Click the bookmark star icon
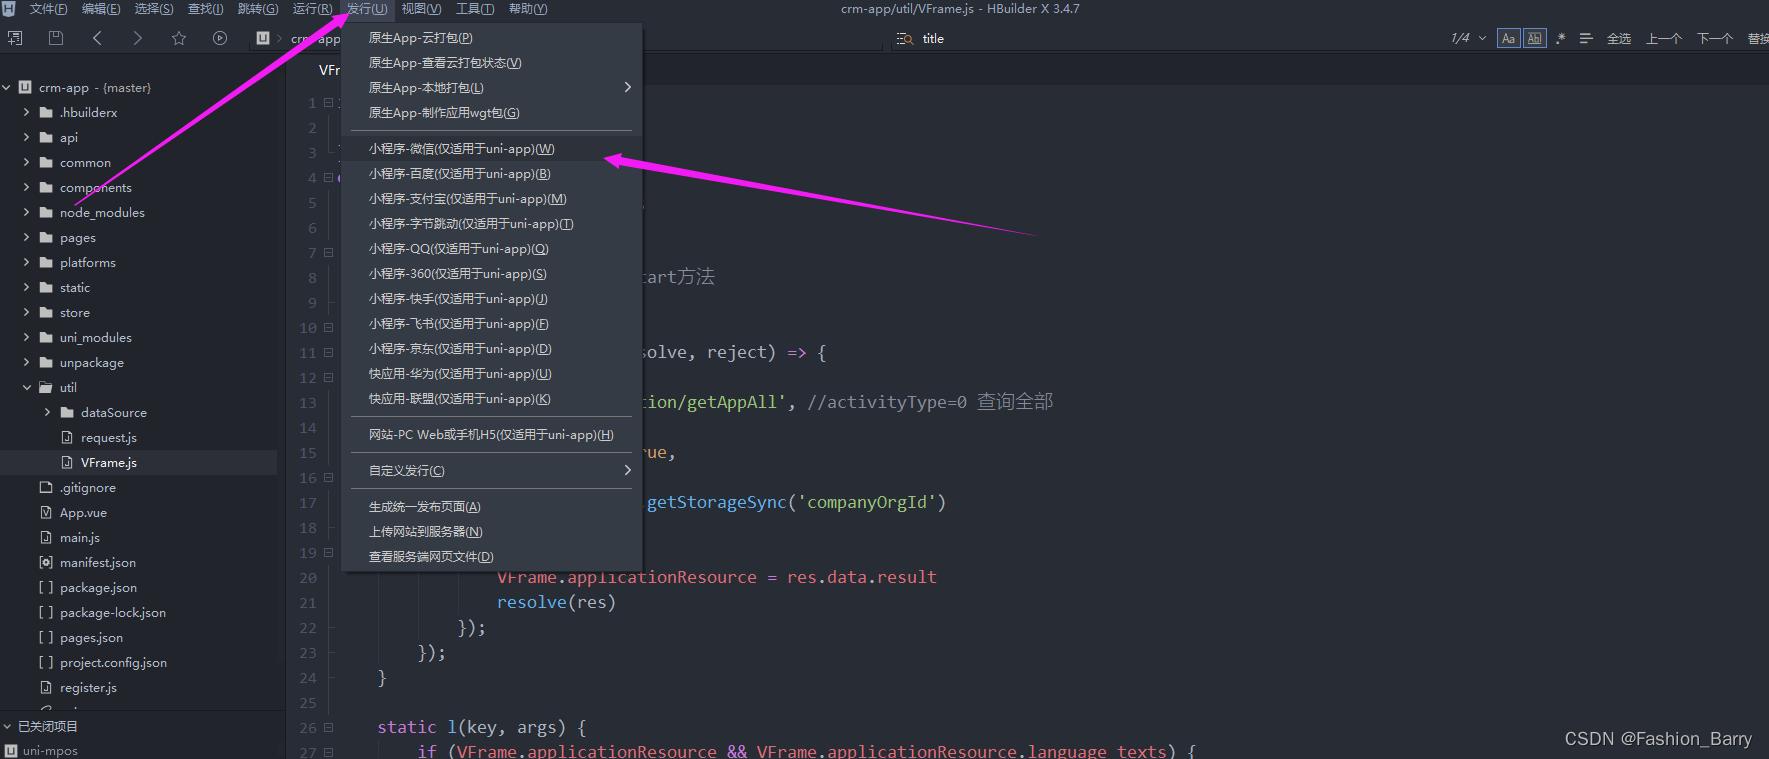1769x759 pixels. tap(179, 38)
